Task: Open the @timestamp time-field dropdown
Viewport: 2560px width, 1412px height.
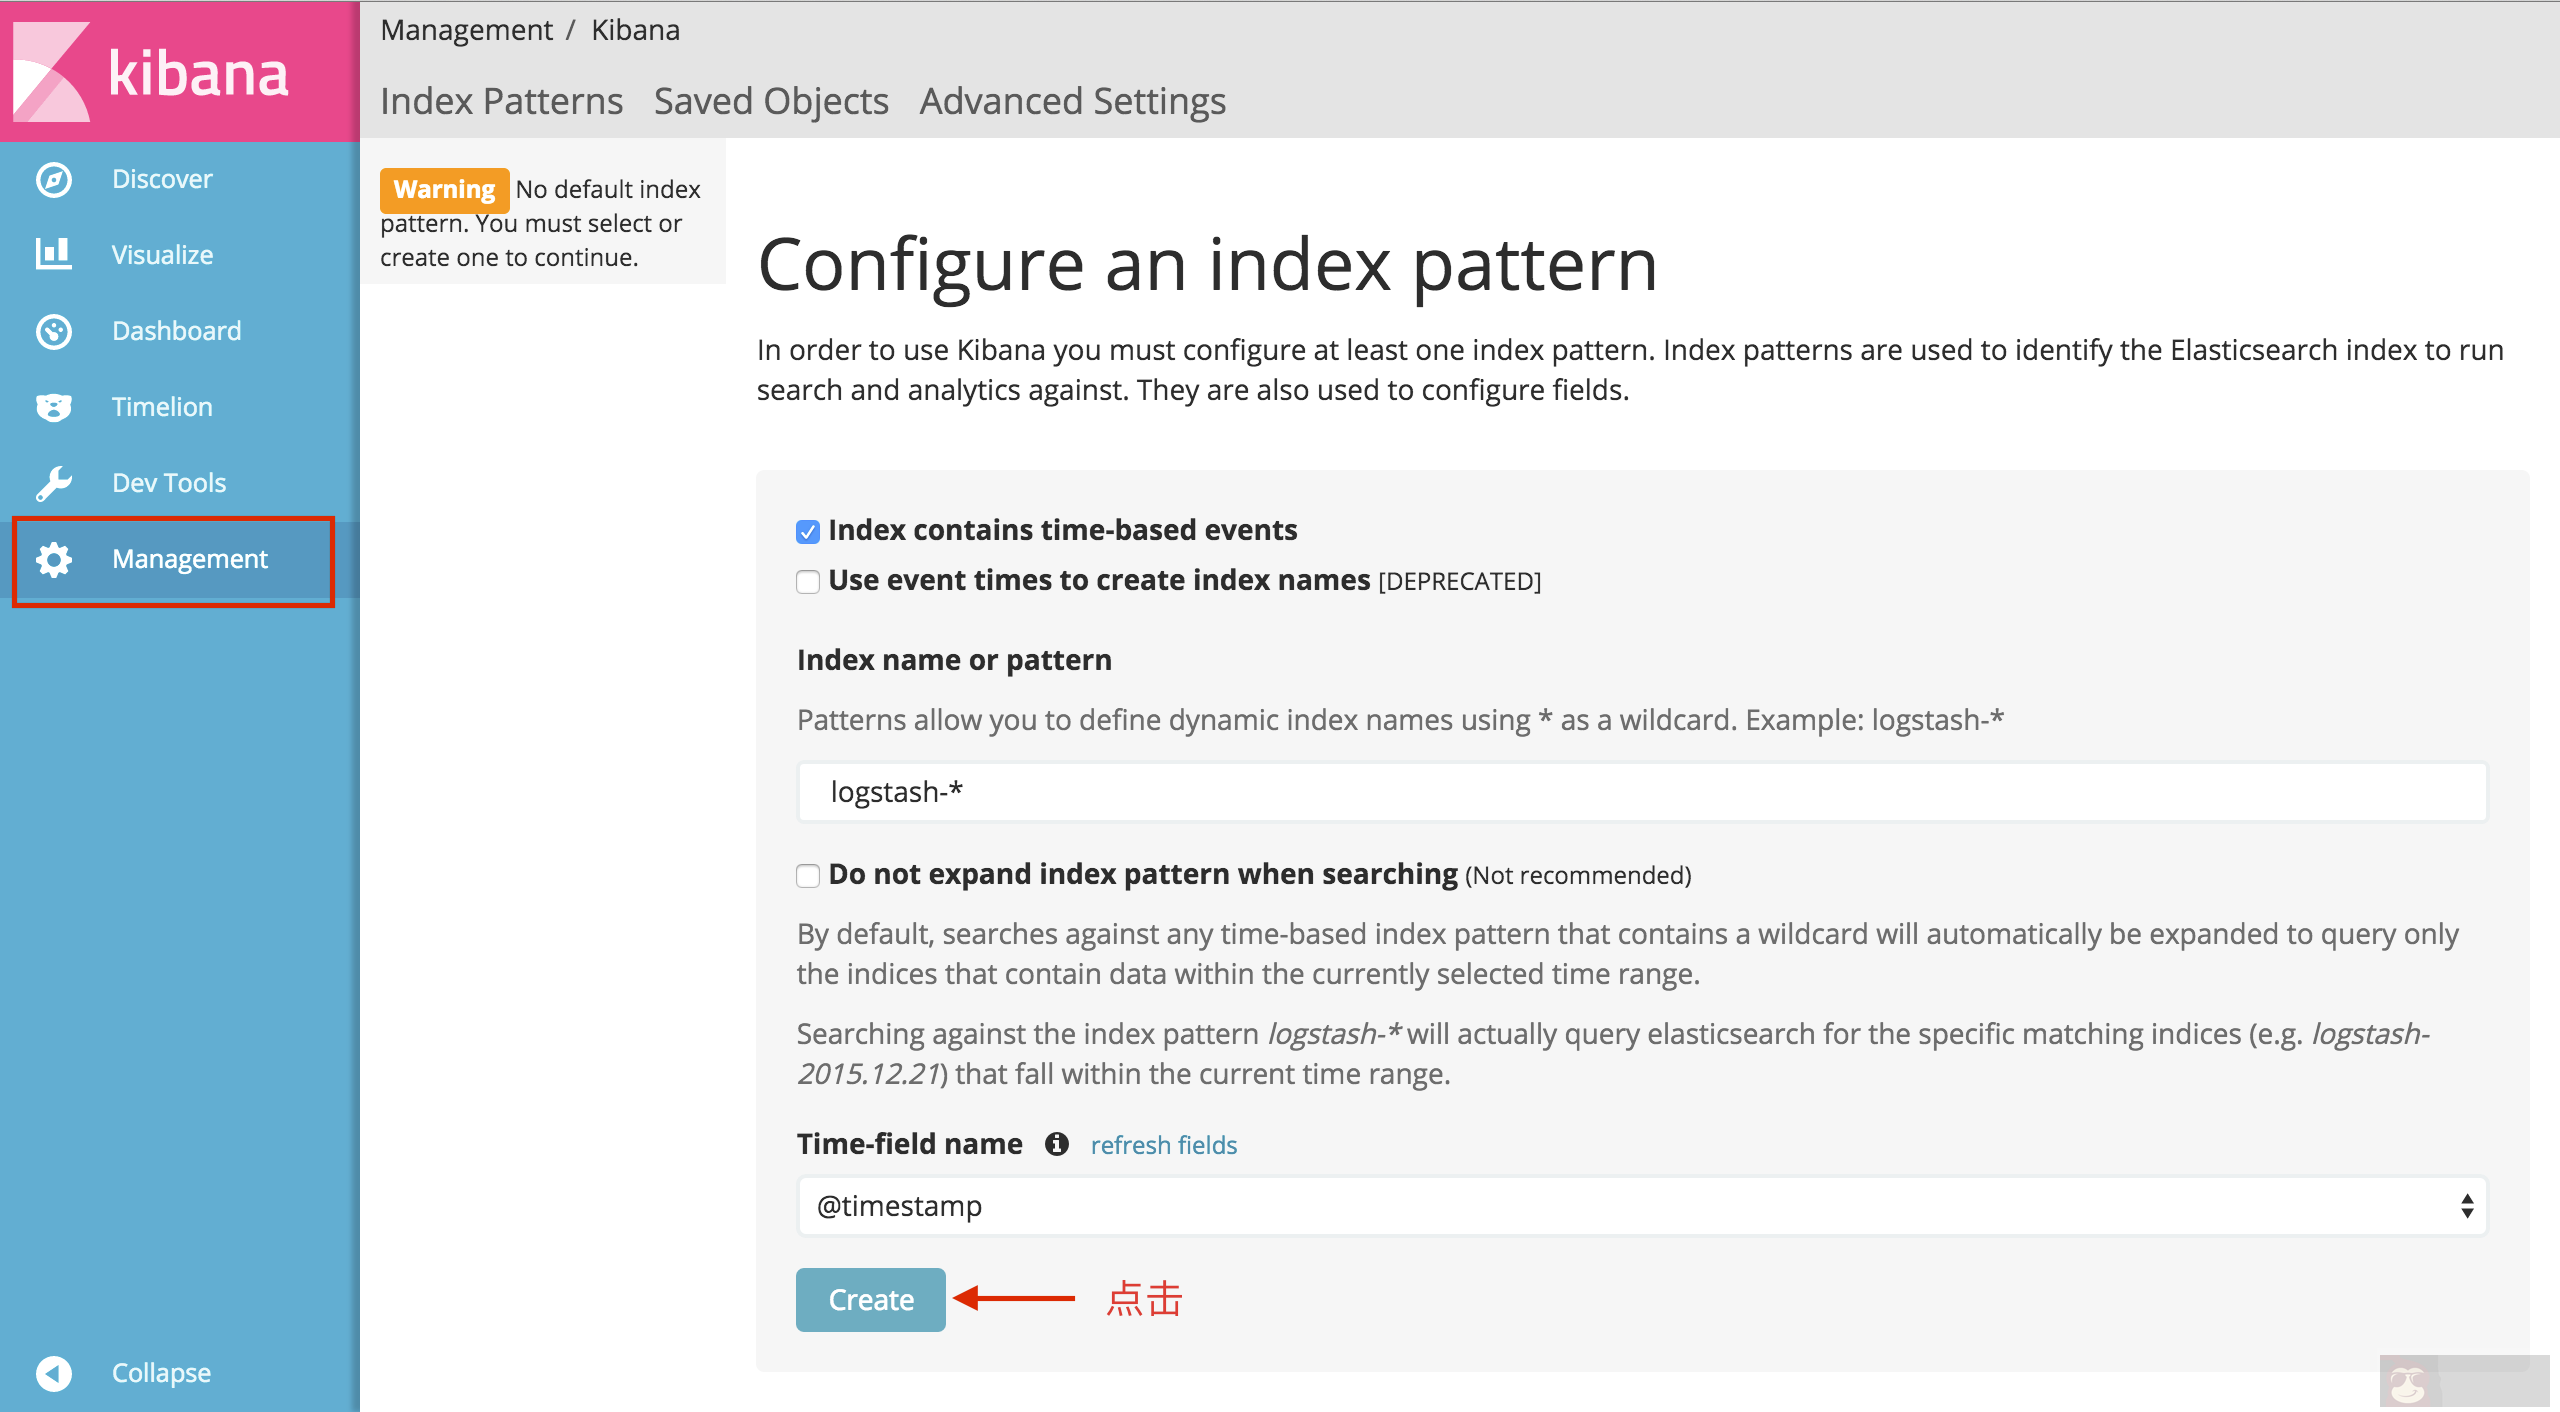Action: (1642, 1206)
